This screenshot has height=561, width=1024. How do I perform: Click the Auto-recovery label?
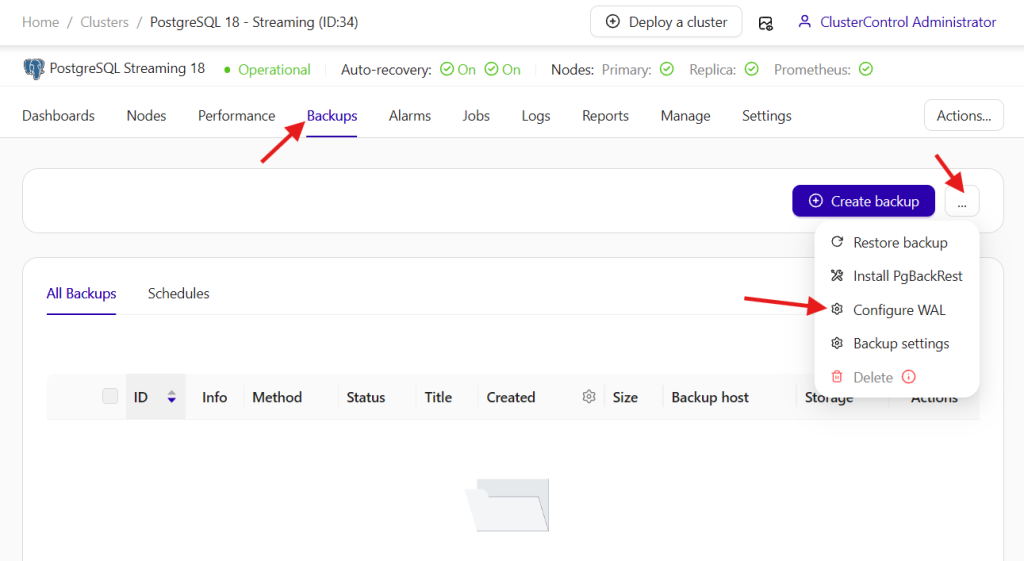386,70
